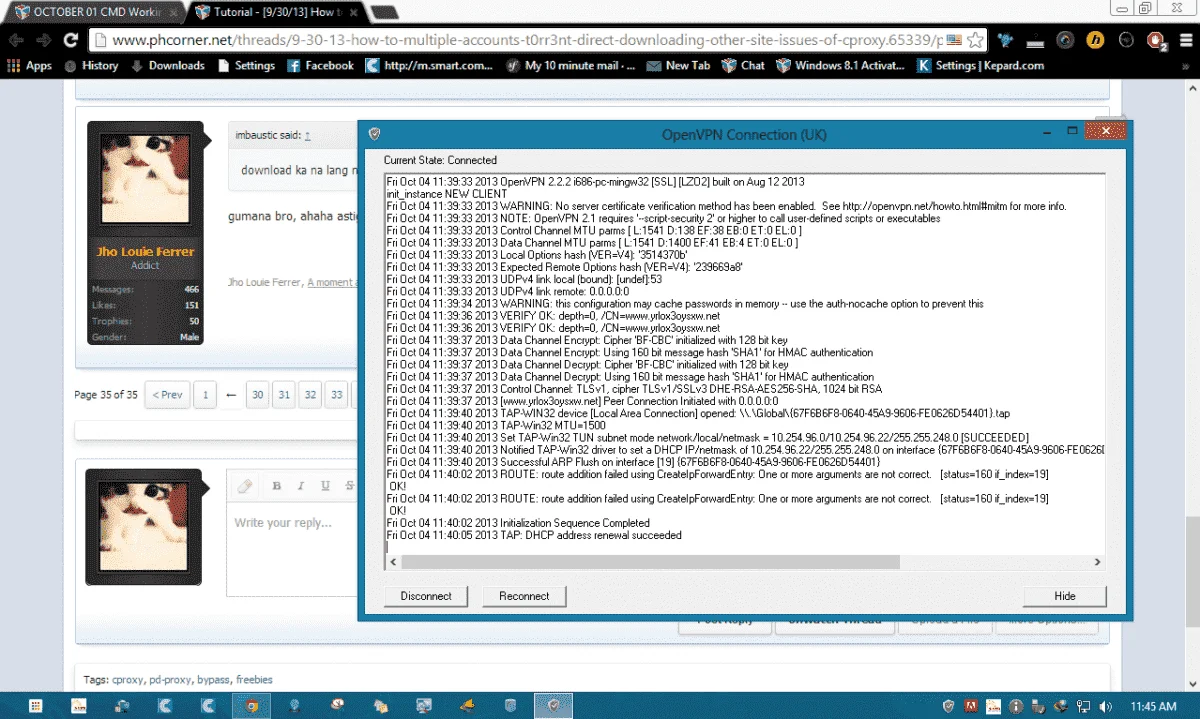
Task: Bookmark this page with the star icon
Action: [975, 40]
